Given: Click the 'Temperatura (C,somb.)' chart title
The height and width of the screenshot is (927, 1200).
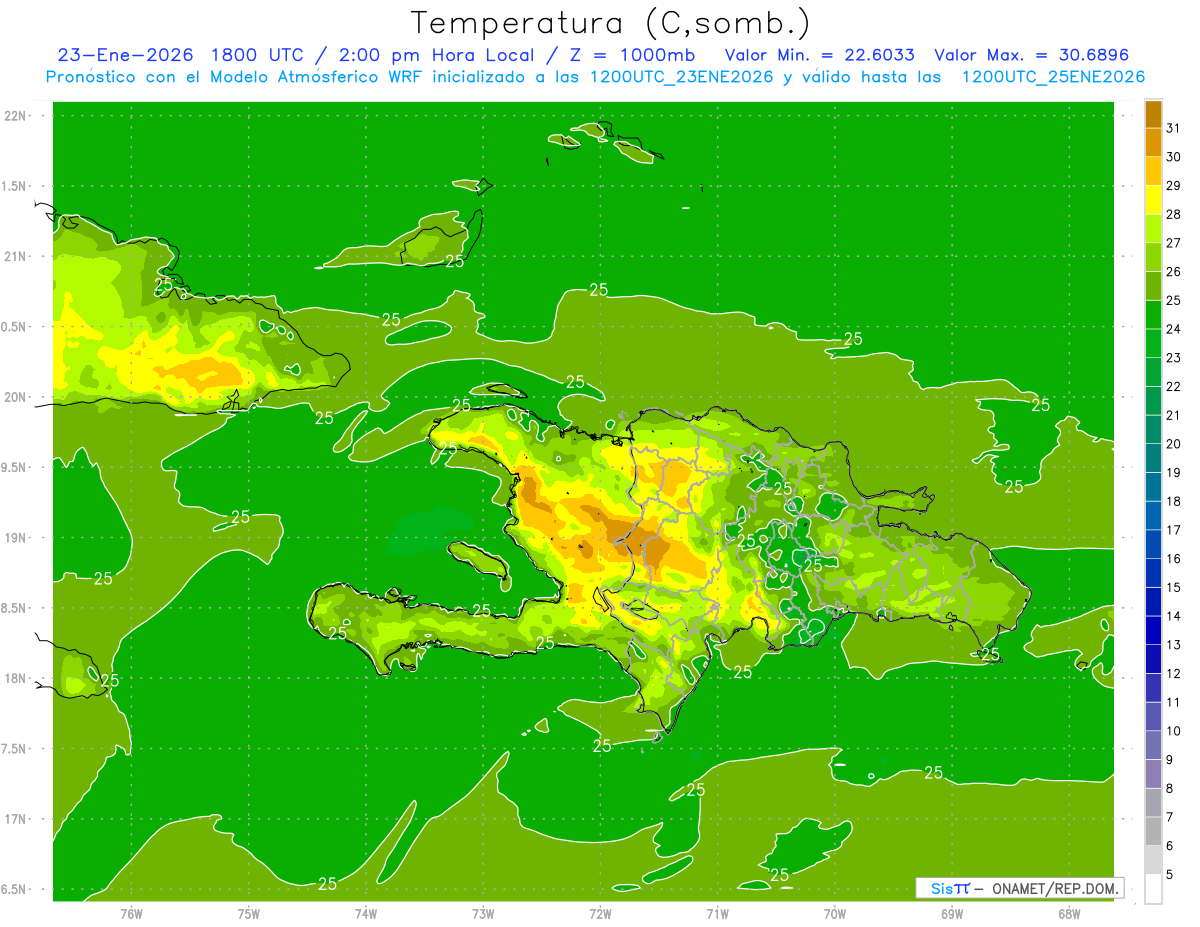Looking at the screenshot, I should (610, 22).
